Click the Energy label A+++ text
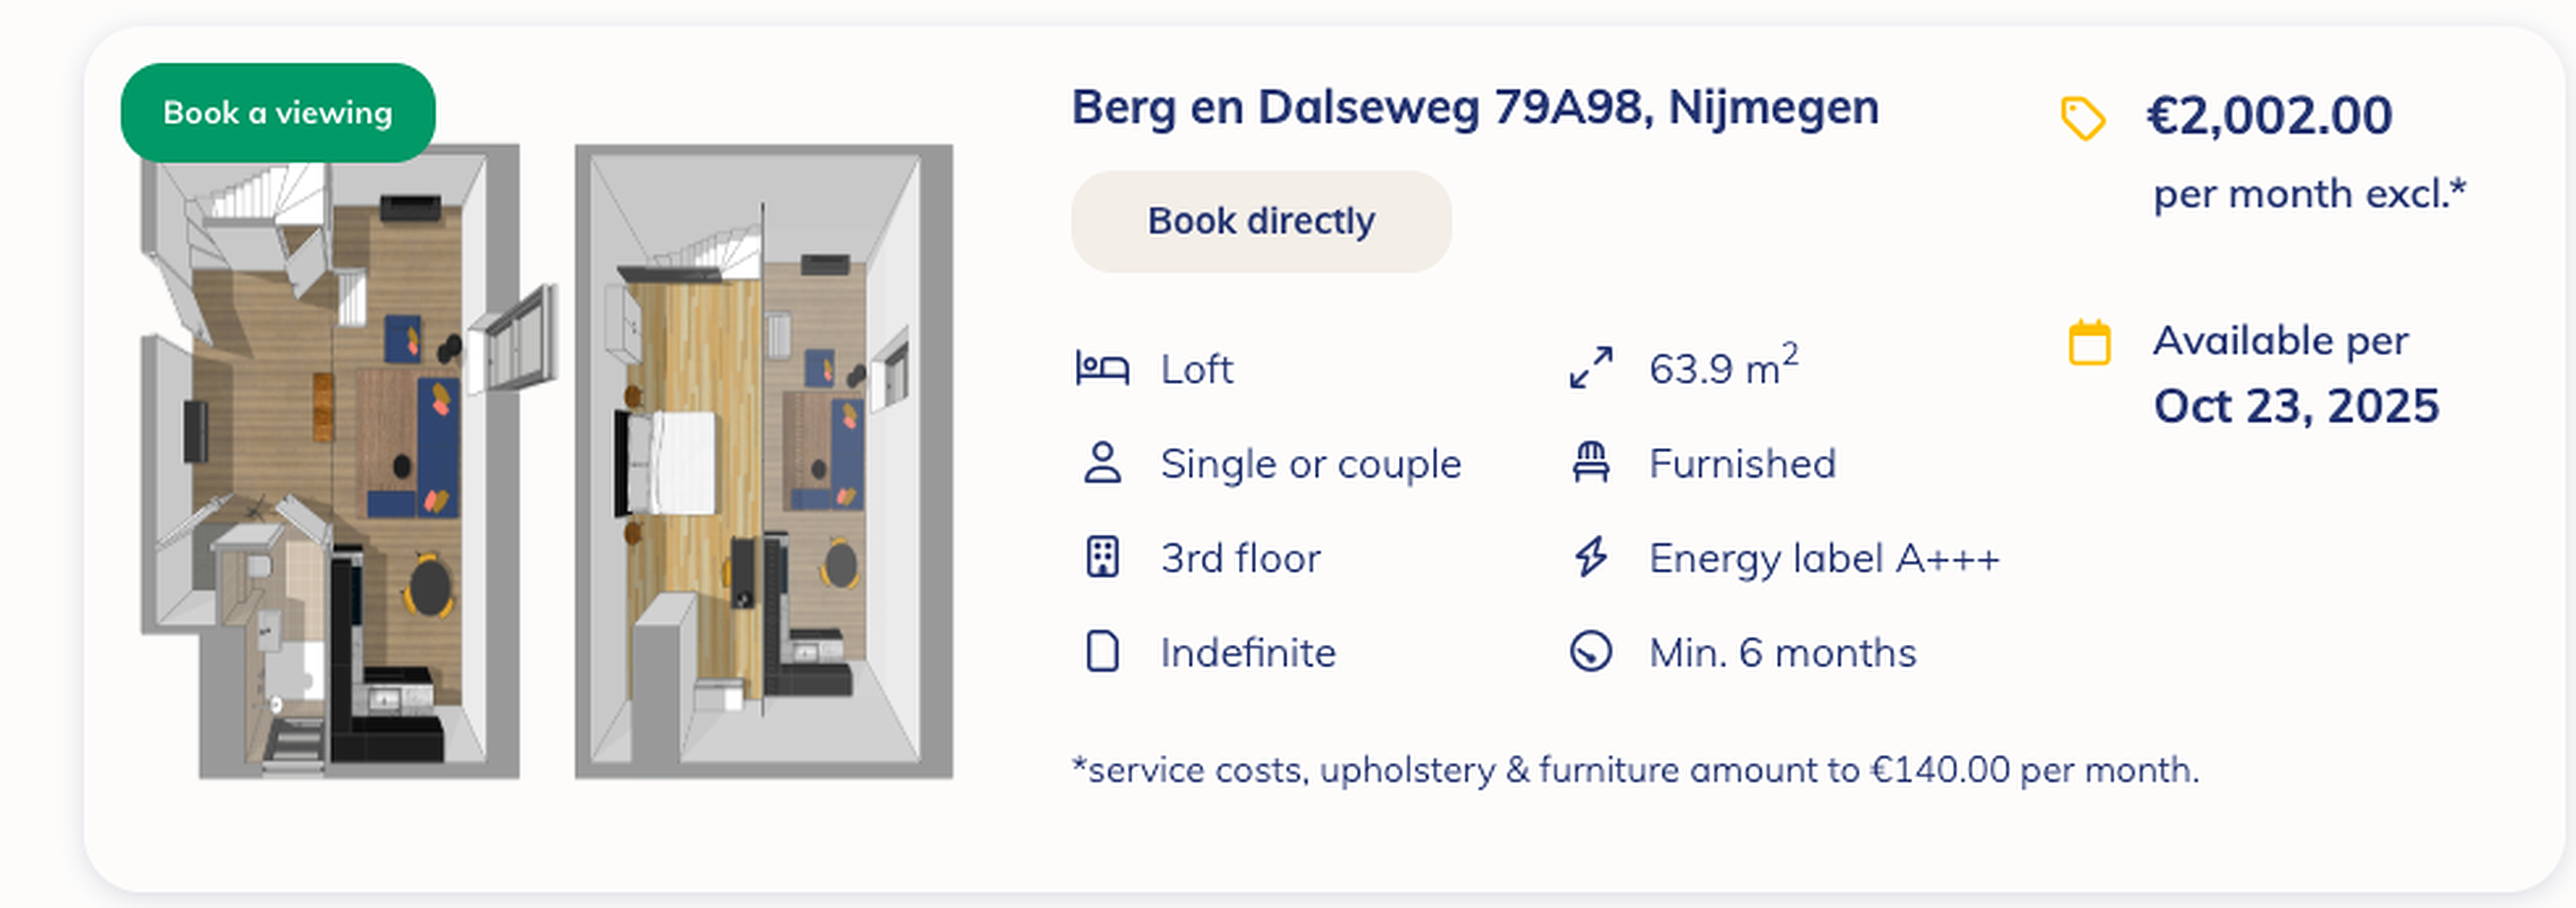 (x=1823, y=558)
